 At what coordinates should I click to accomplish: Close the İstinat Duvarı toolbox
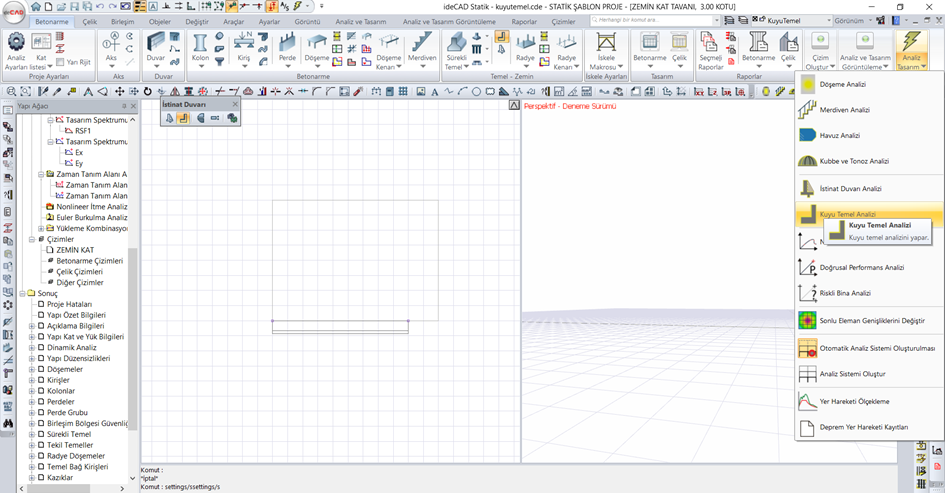235,104
